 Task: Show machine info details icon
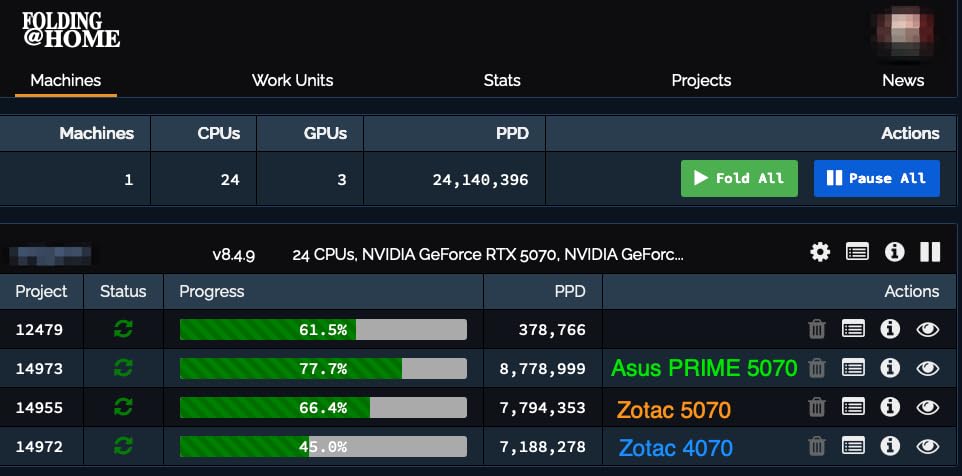[x=894, y=252]
